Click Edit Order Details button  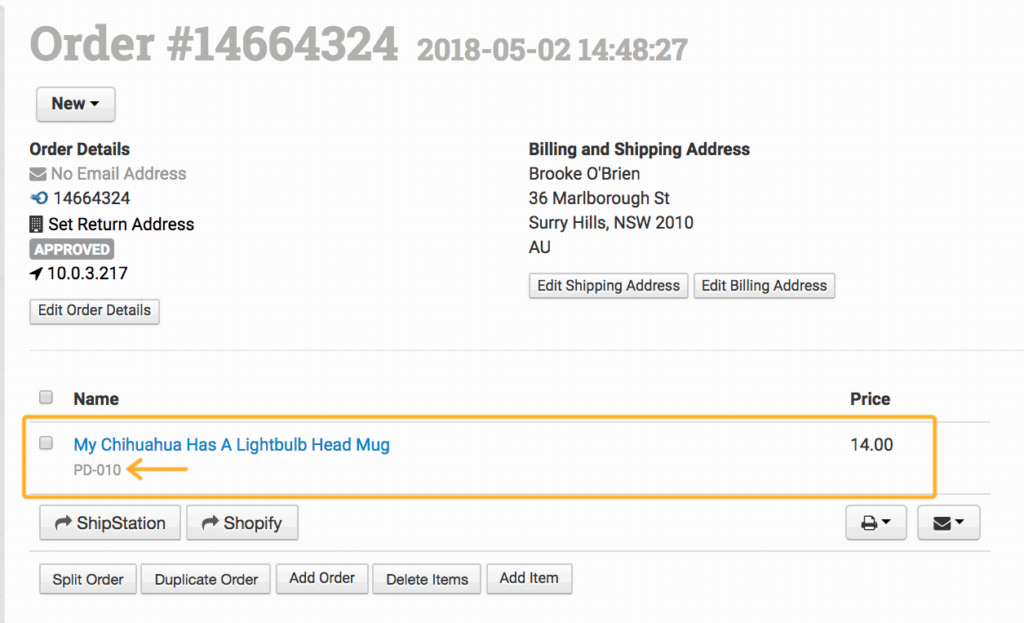click(x=94, y=310)
